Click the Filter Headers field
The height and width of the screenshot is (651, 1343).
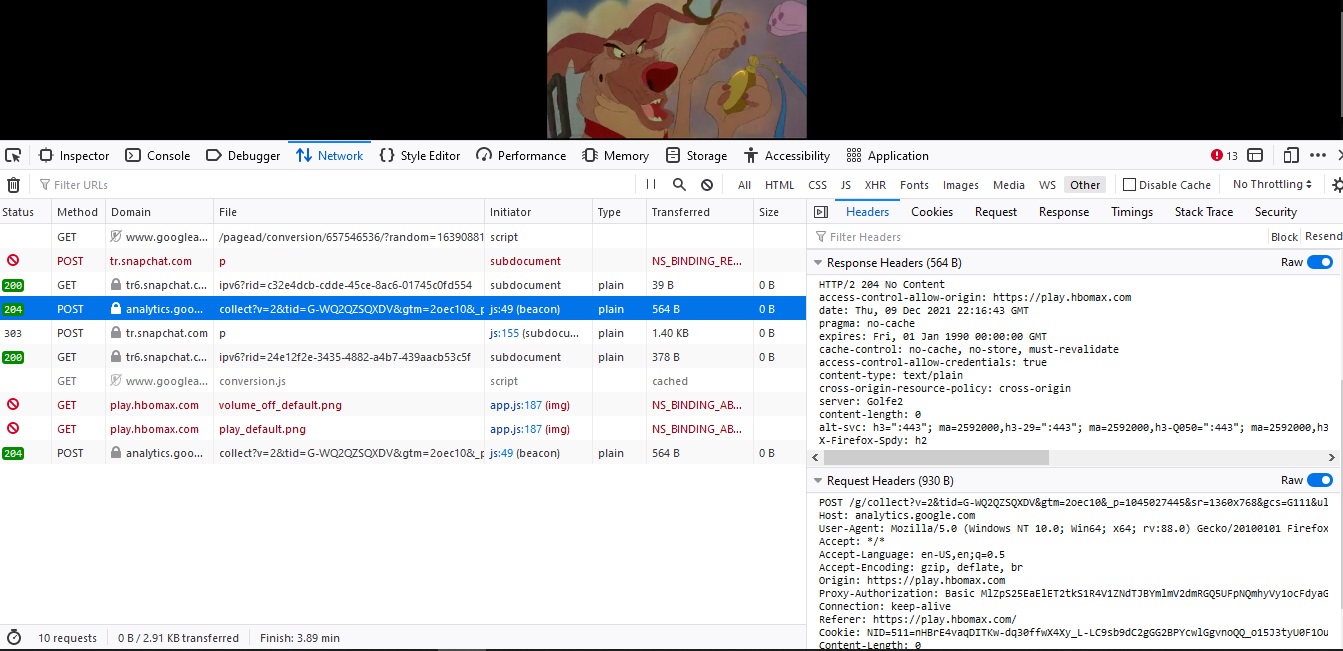(x=1037, y=237)
